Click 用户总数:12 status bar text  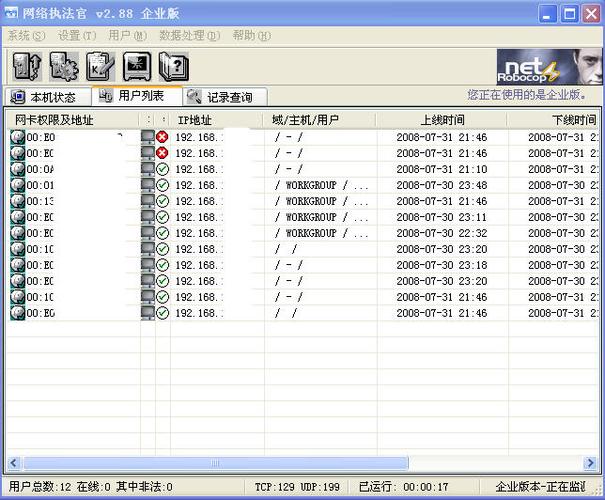[x=40, y=487]
